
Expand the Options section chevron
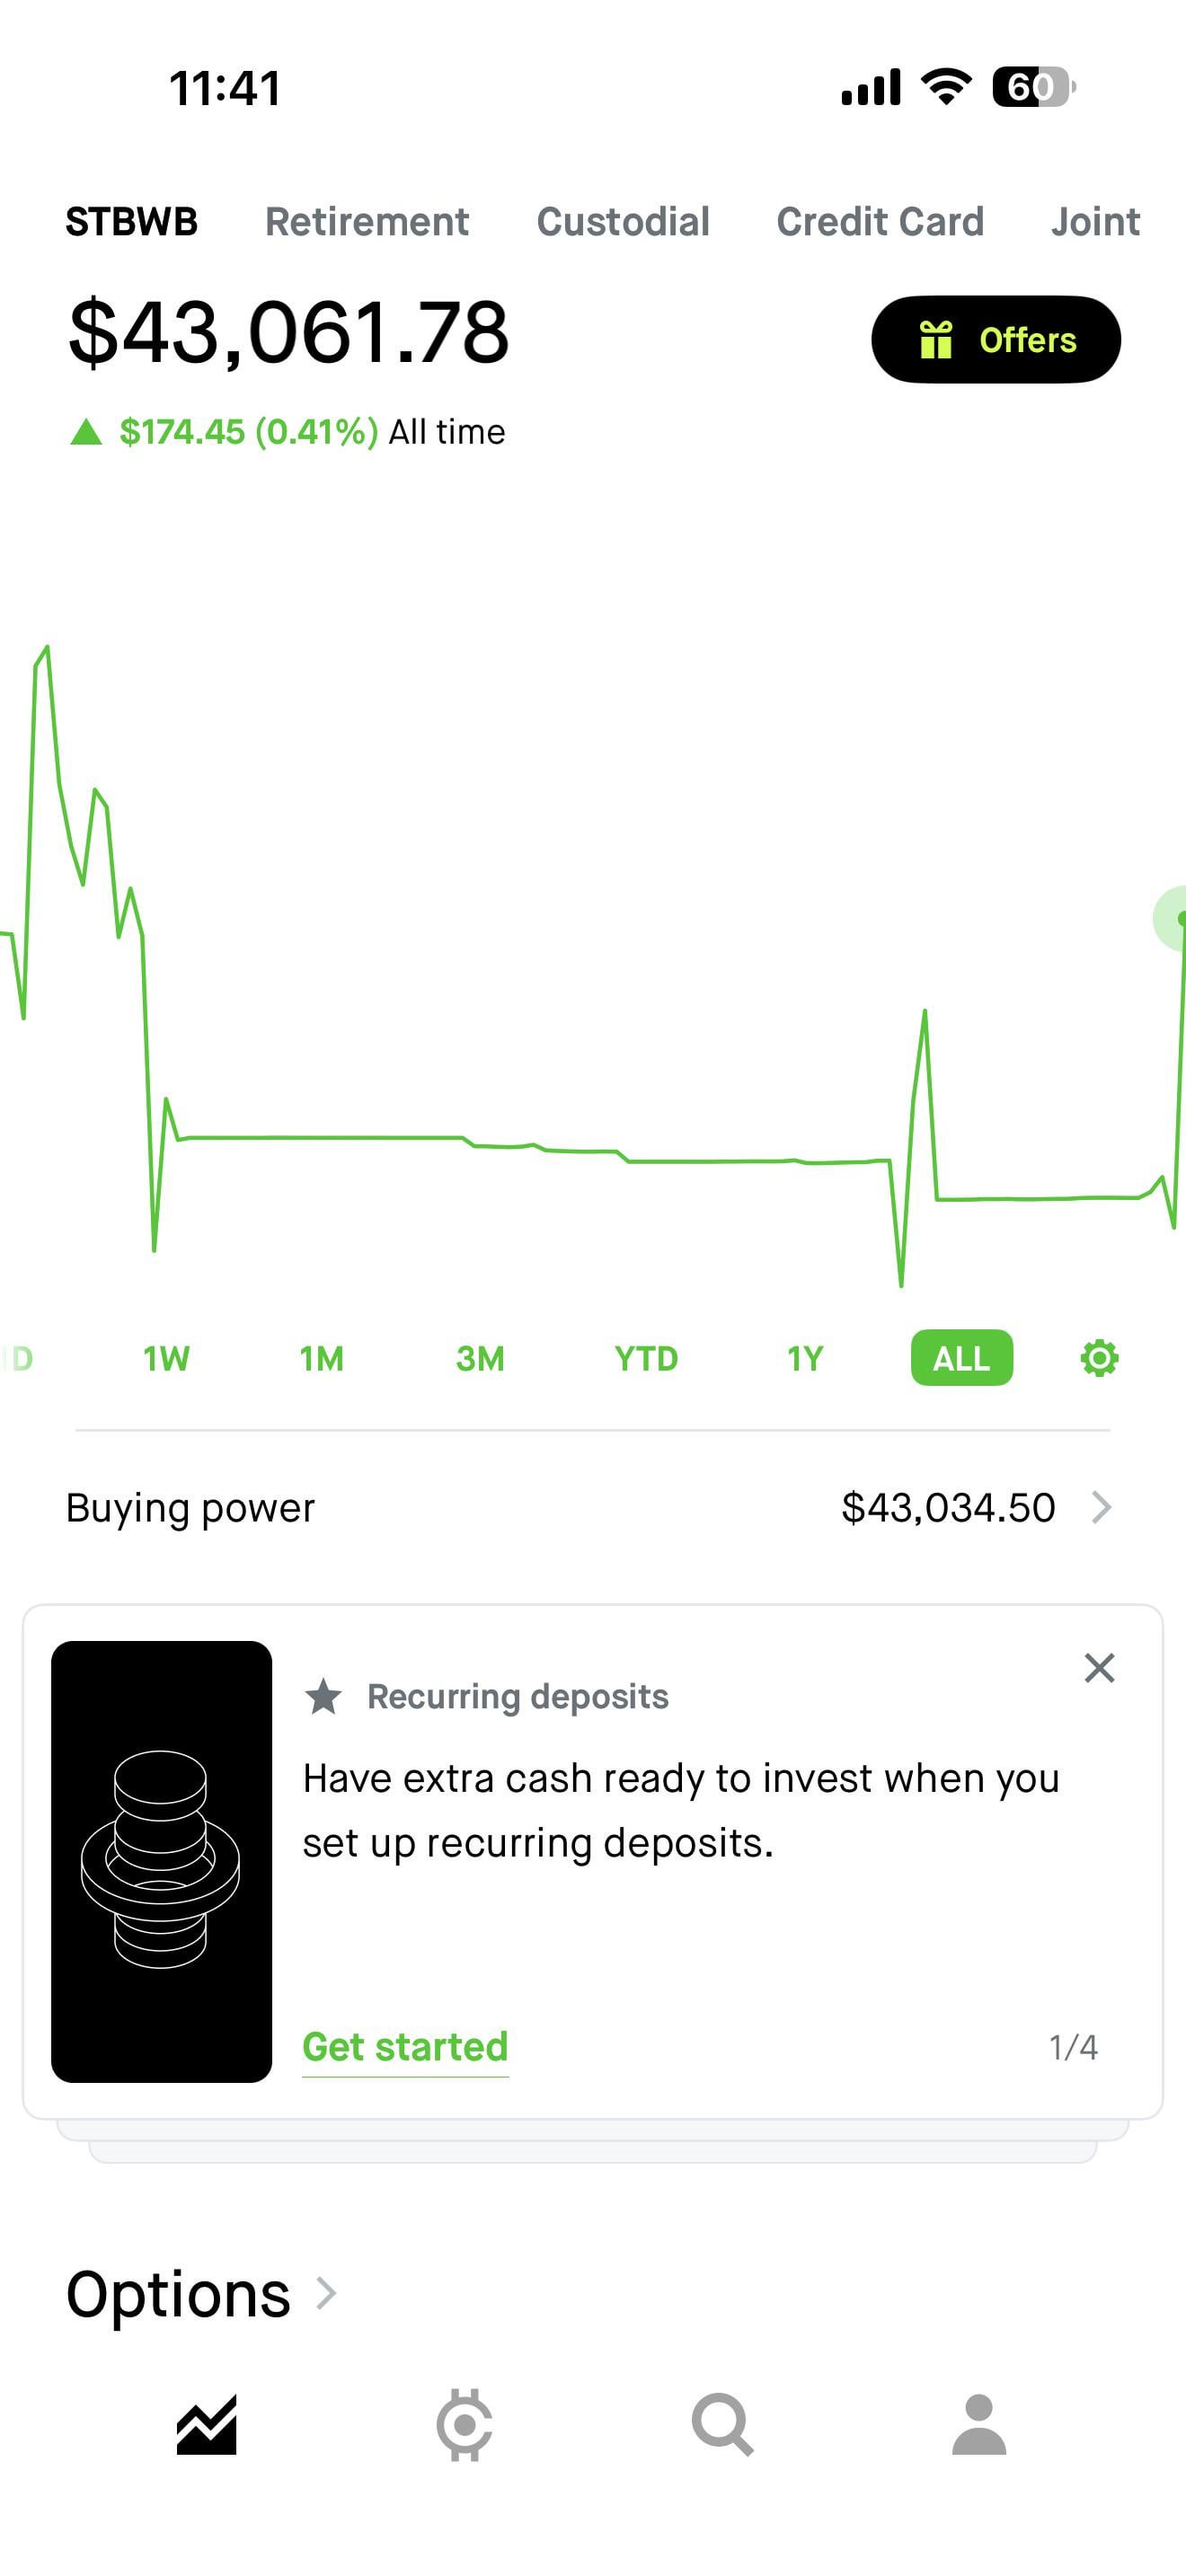[326, 2293]
